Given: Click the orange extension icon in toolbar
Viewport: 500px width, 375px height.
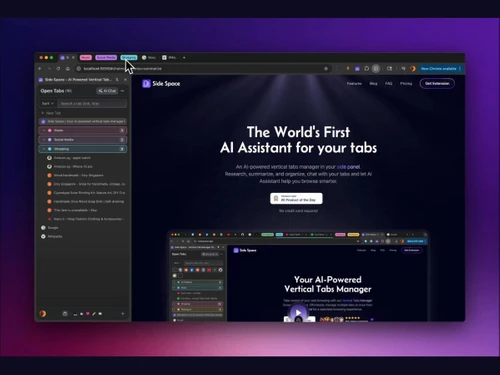Looking at the screenshot, I should [x=348, y=69].
